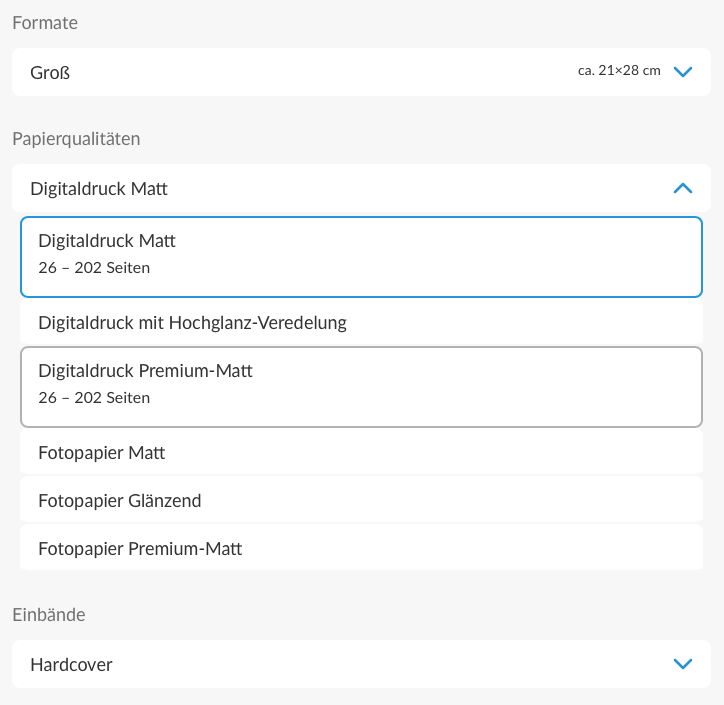Click the Groß format text
The width and height of the screenshot is (724, 705).
pos(50,73)
